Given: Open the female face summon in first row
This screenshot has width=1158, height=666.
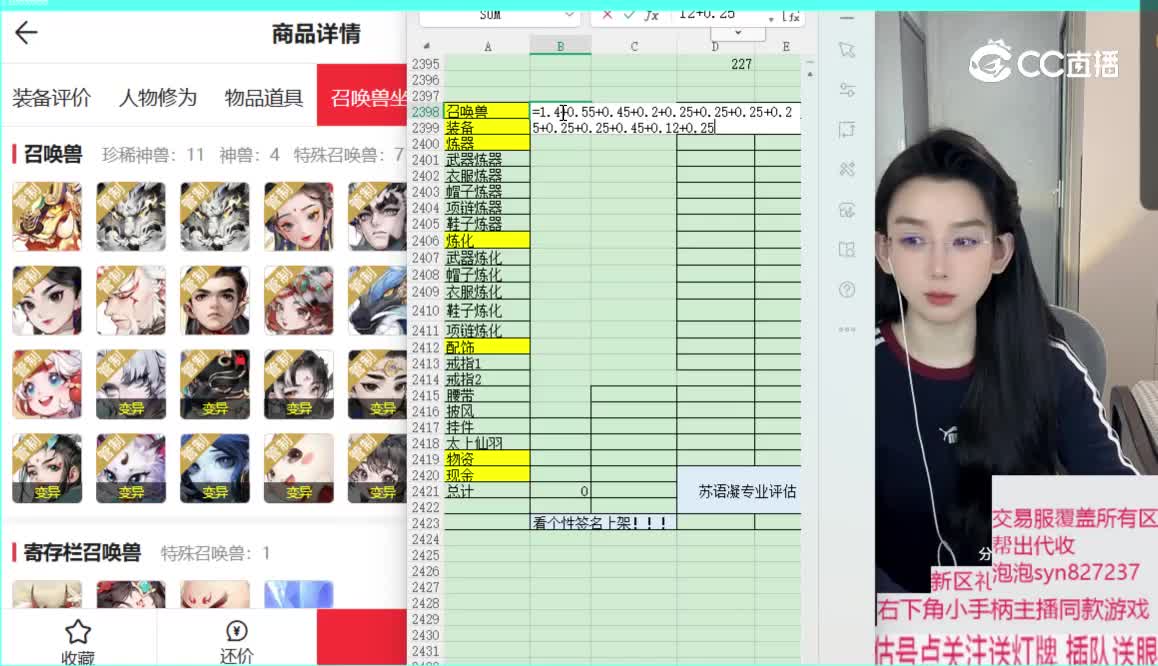Looking at the screenshot, I should pos(298,216).
